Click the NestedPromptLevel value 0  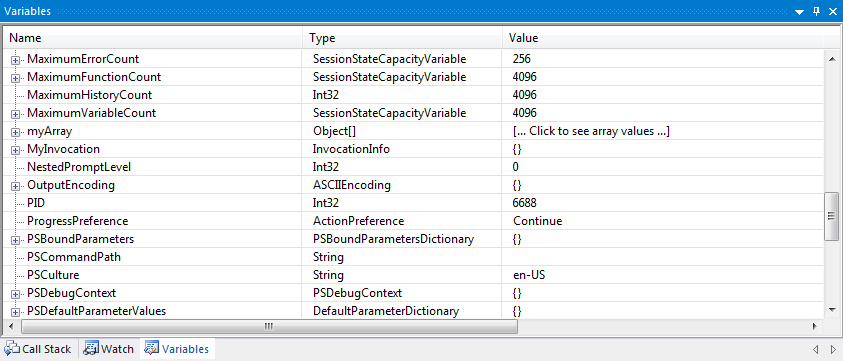point(516,167)
